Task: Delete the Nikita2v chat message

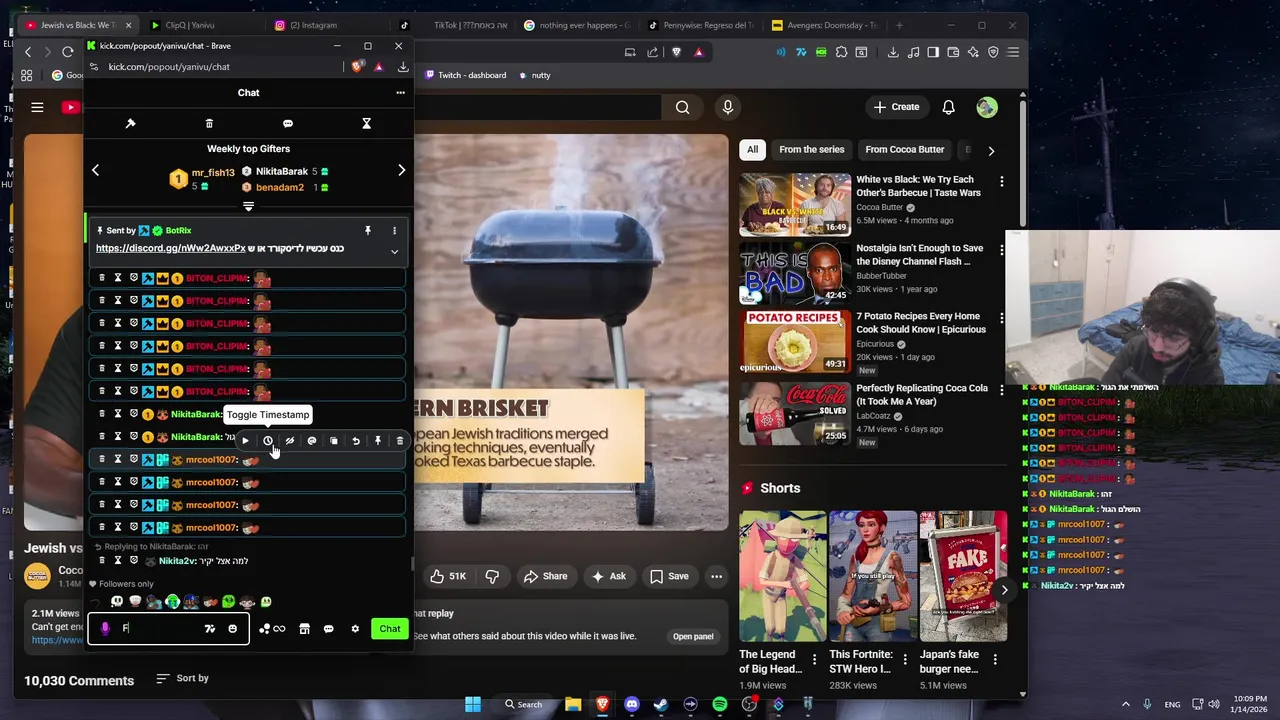Action: (102, 561)
